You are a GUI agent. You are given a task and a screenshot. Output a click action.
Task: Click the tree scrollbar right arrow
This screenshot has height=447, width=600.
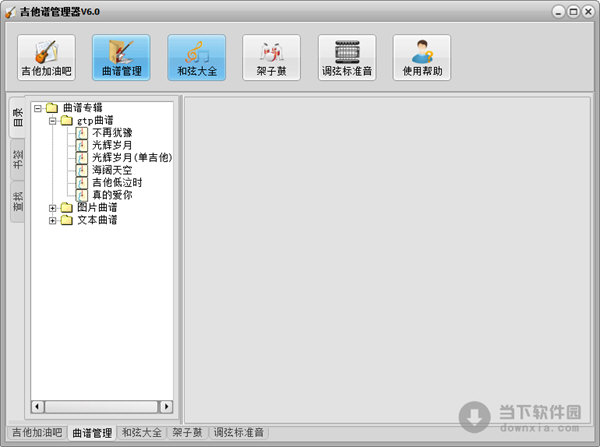pos(166,406)
